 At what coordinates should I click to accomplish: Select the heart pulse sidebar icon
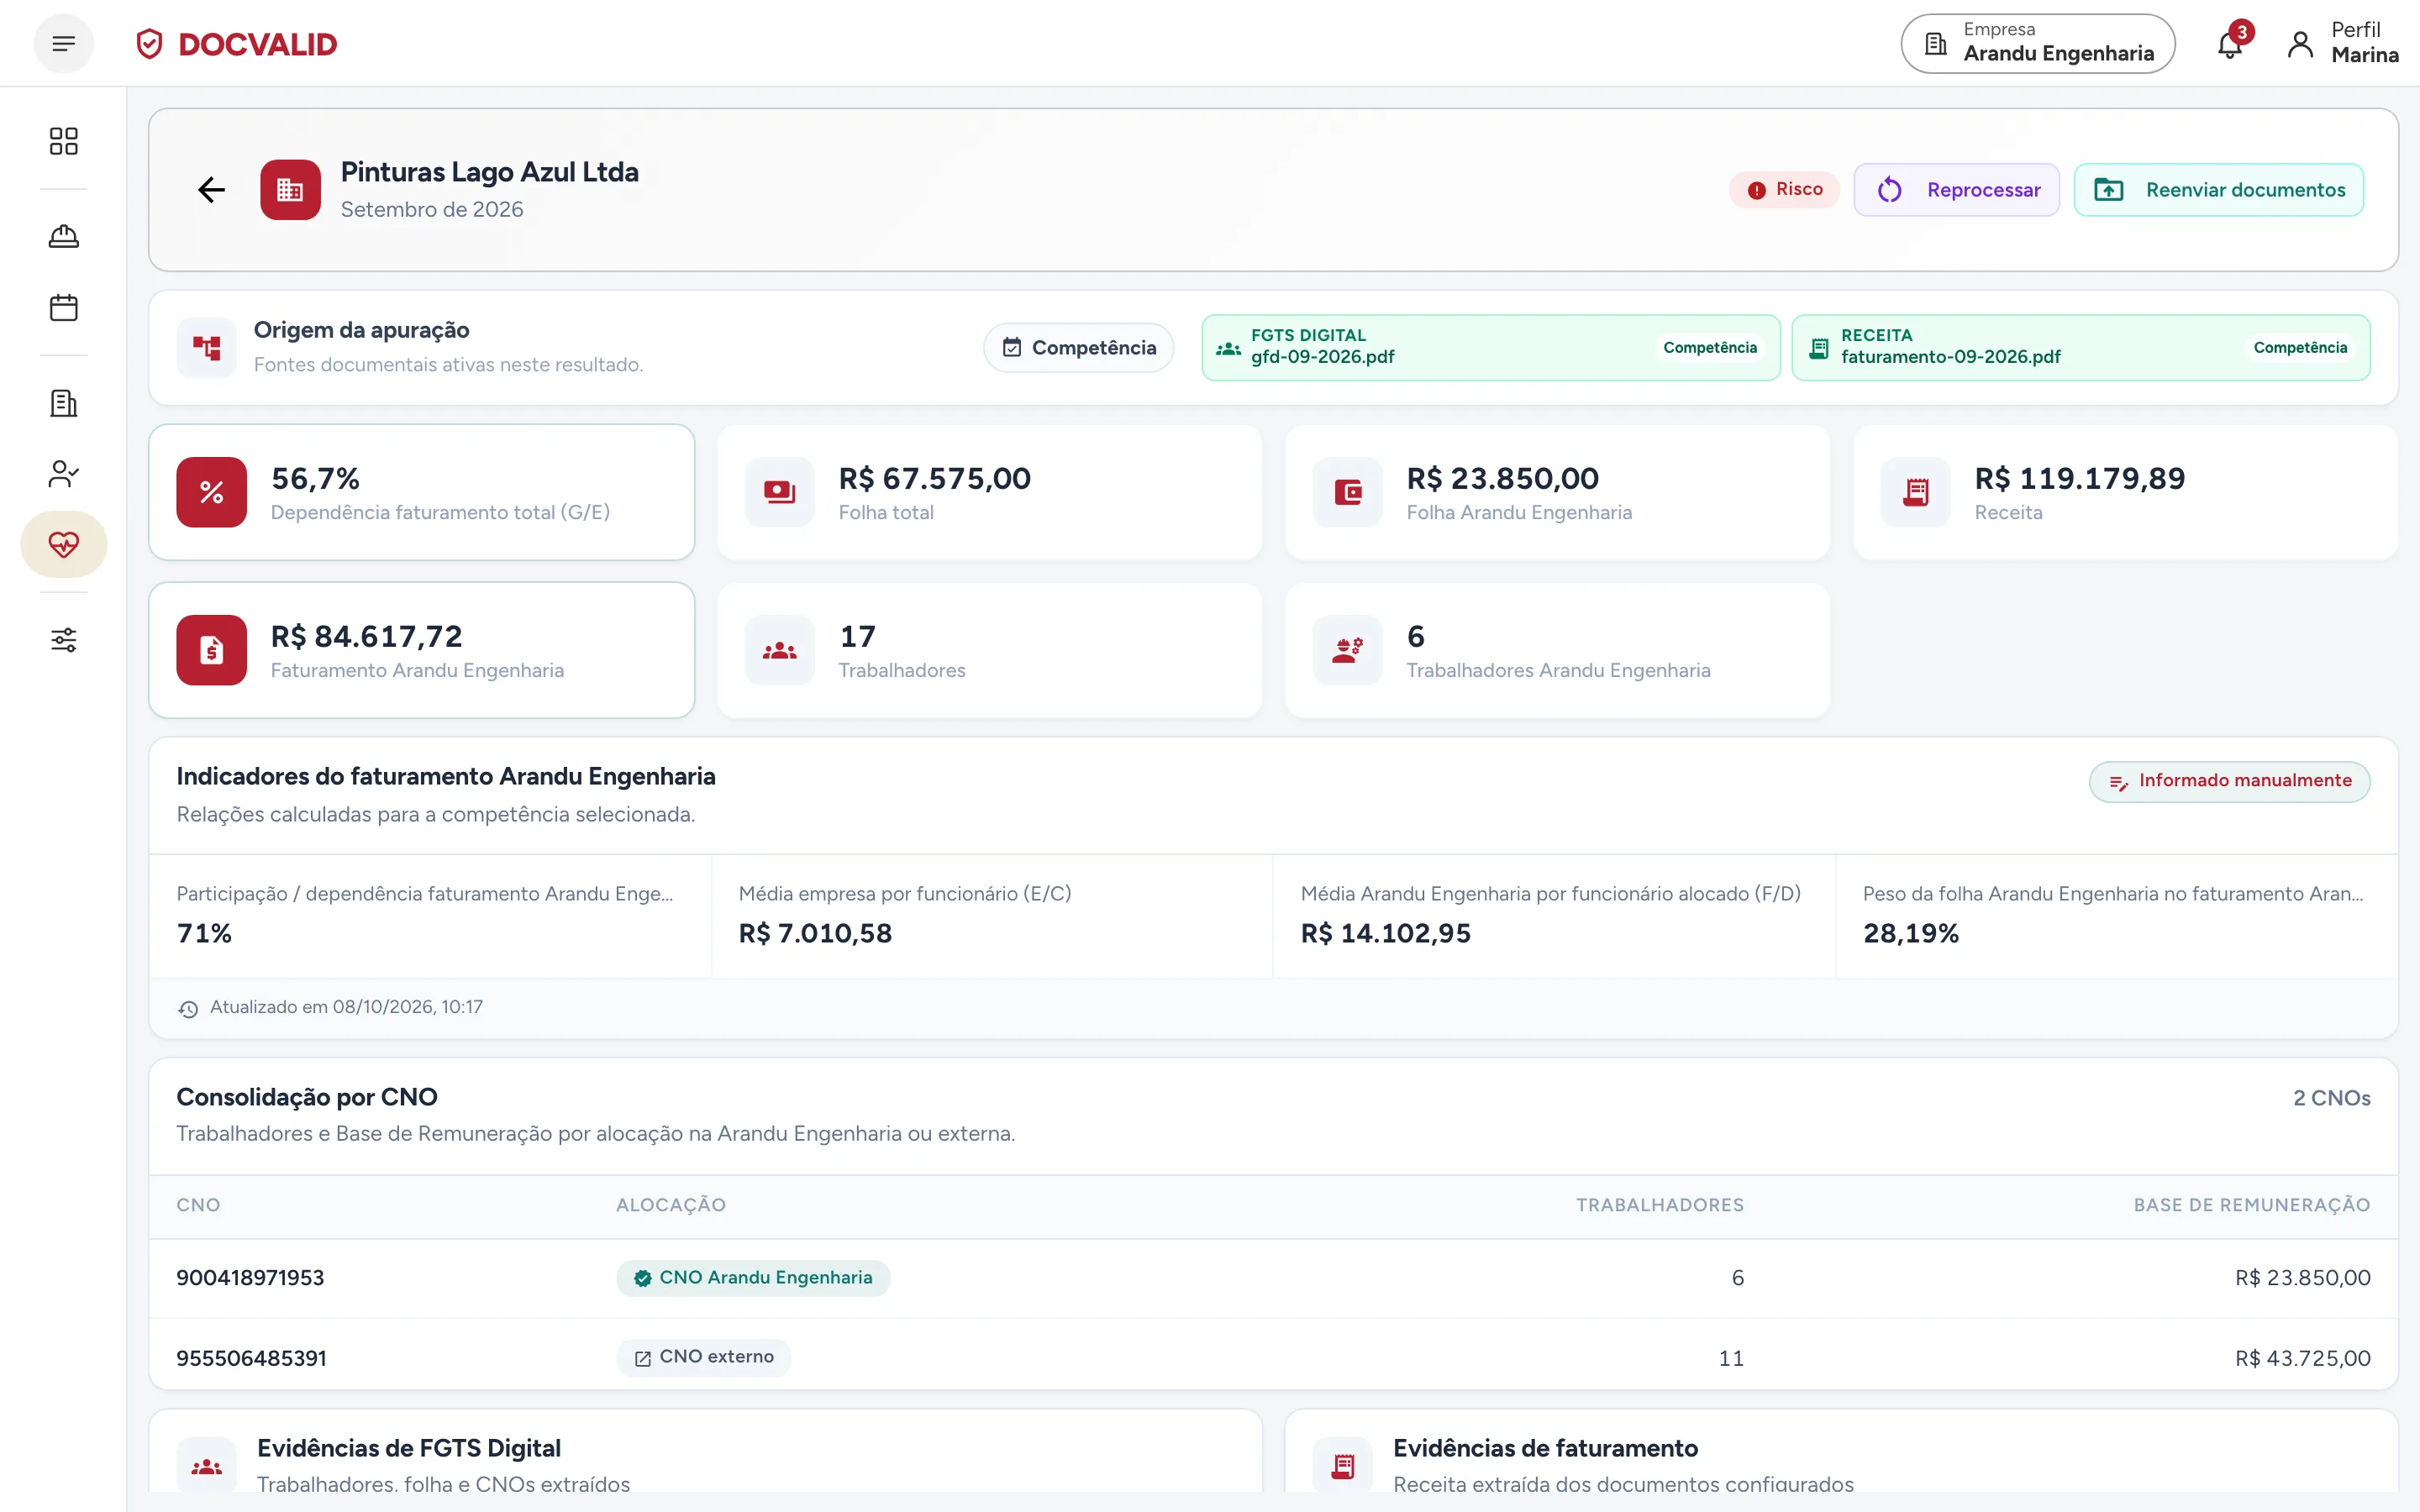(x=64, y=544)
